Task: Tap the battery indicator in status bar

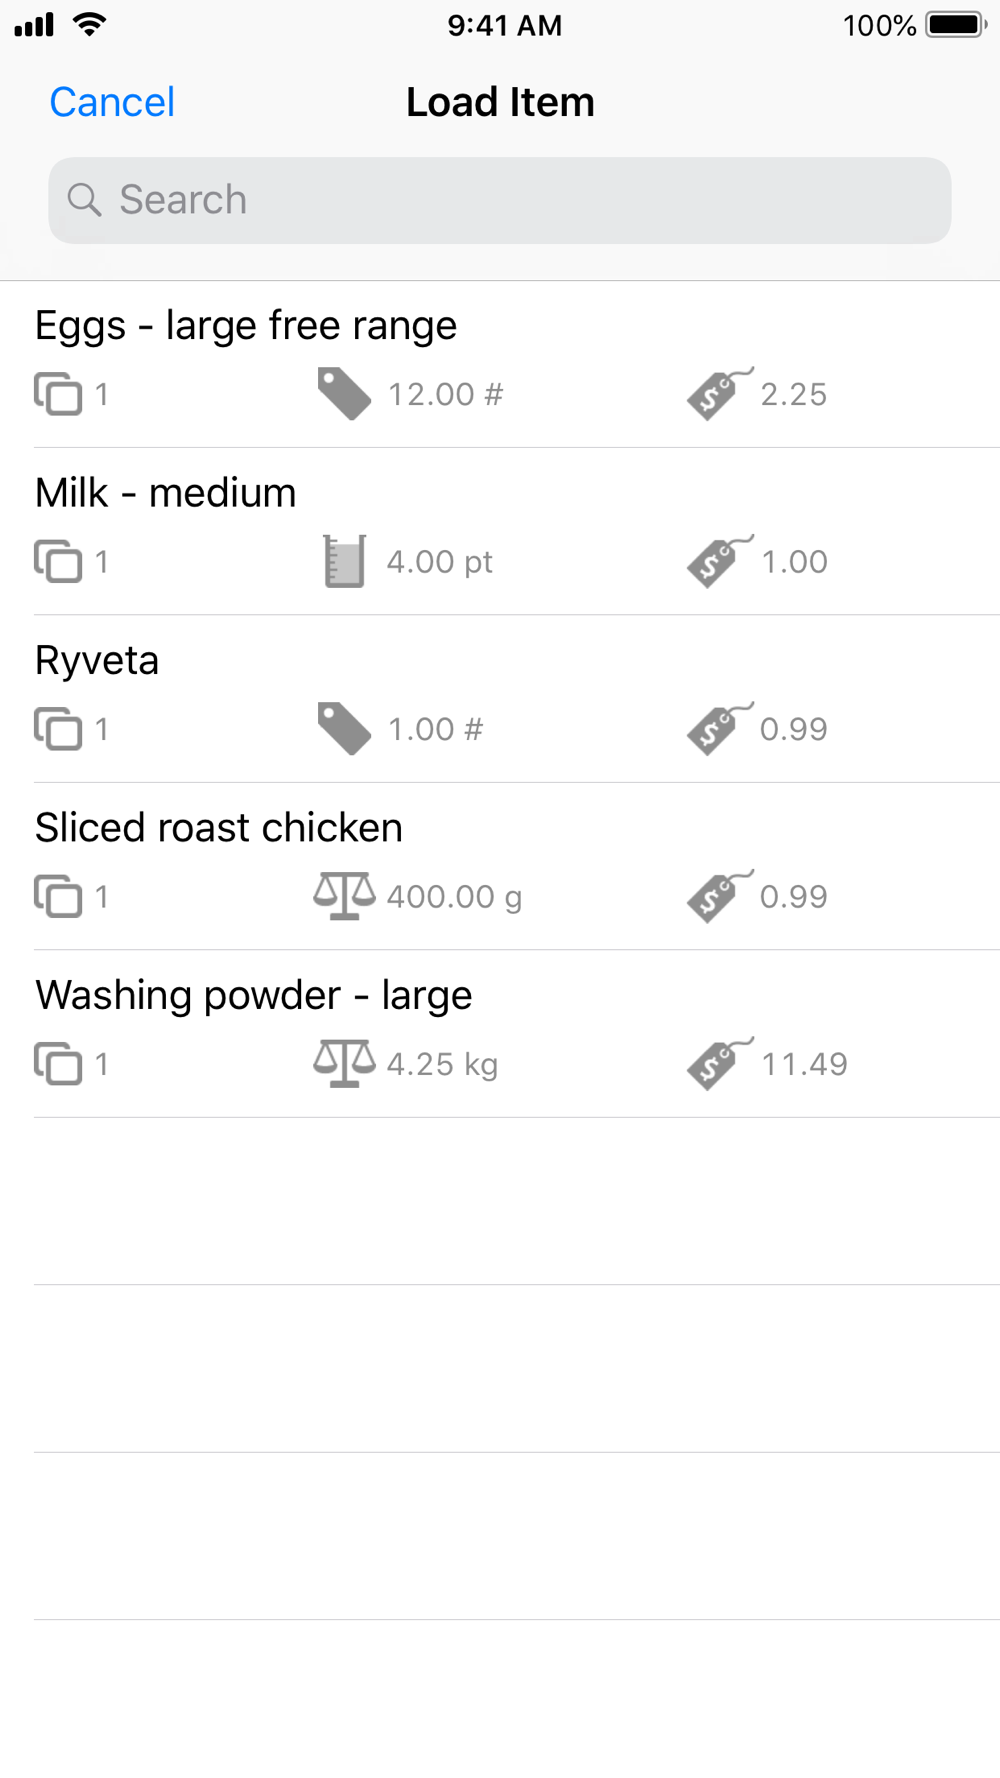Action: pos(956,25)
